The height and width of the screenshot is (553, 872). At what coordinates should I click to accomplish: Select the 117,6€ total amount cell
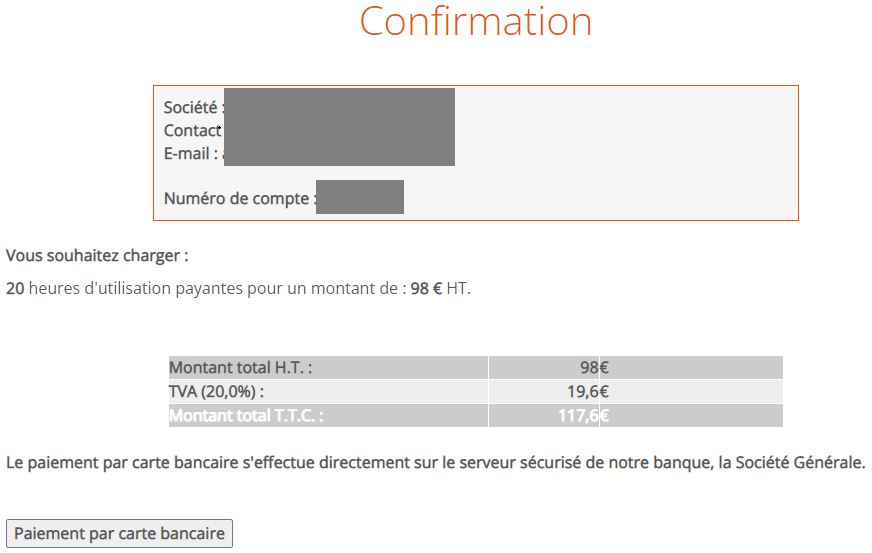click(584, 415)
